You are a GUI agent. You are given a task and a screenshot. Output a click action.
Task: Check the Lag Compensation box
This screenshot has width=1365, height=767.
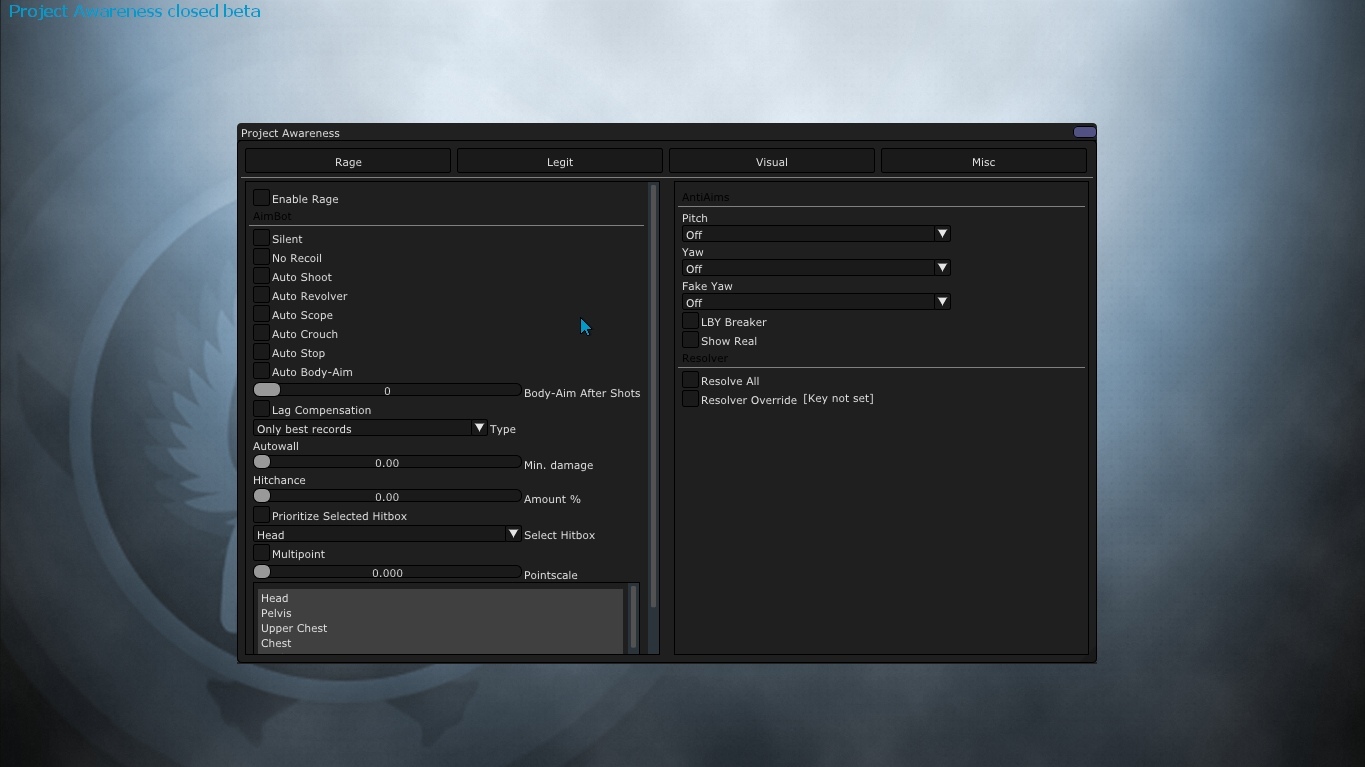(262, 409)
